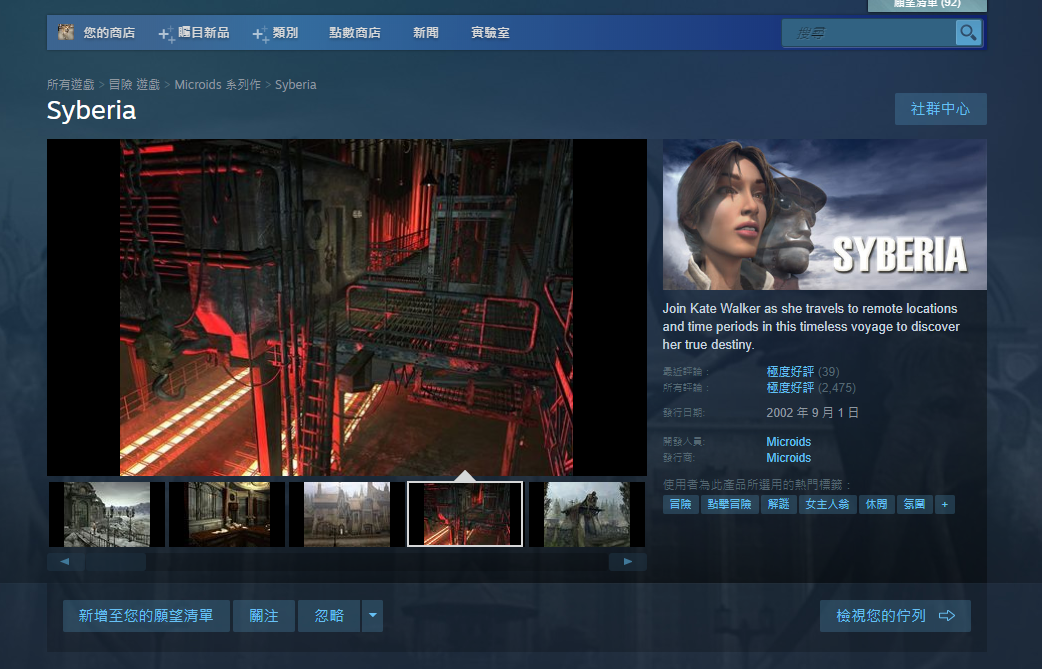This screenshot has width=1042, height=669.
Task: Click the plus icon beside 類別
Action: point(260,33)
